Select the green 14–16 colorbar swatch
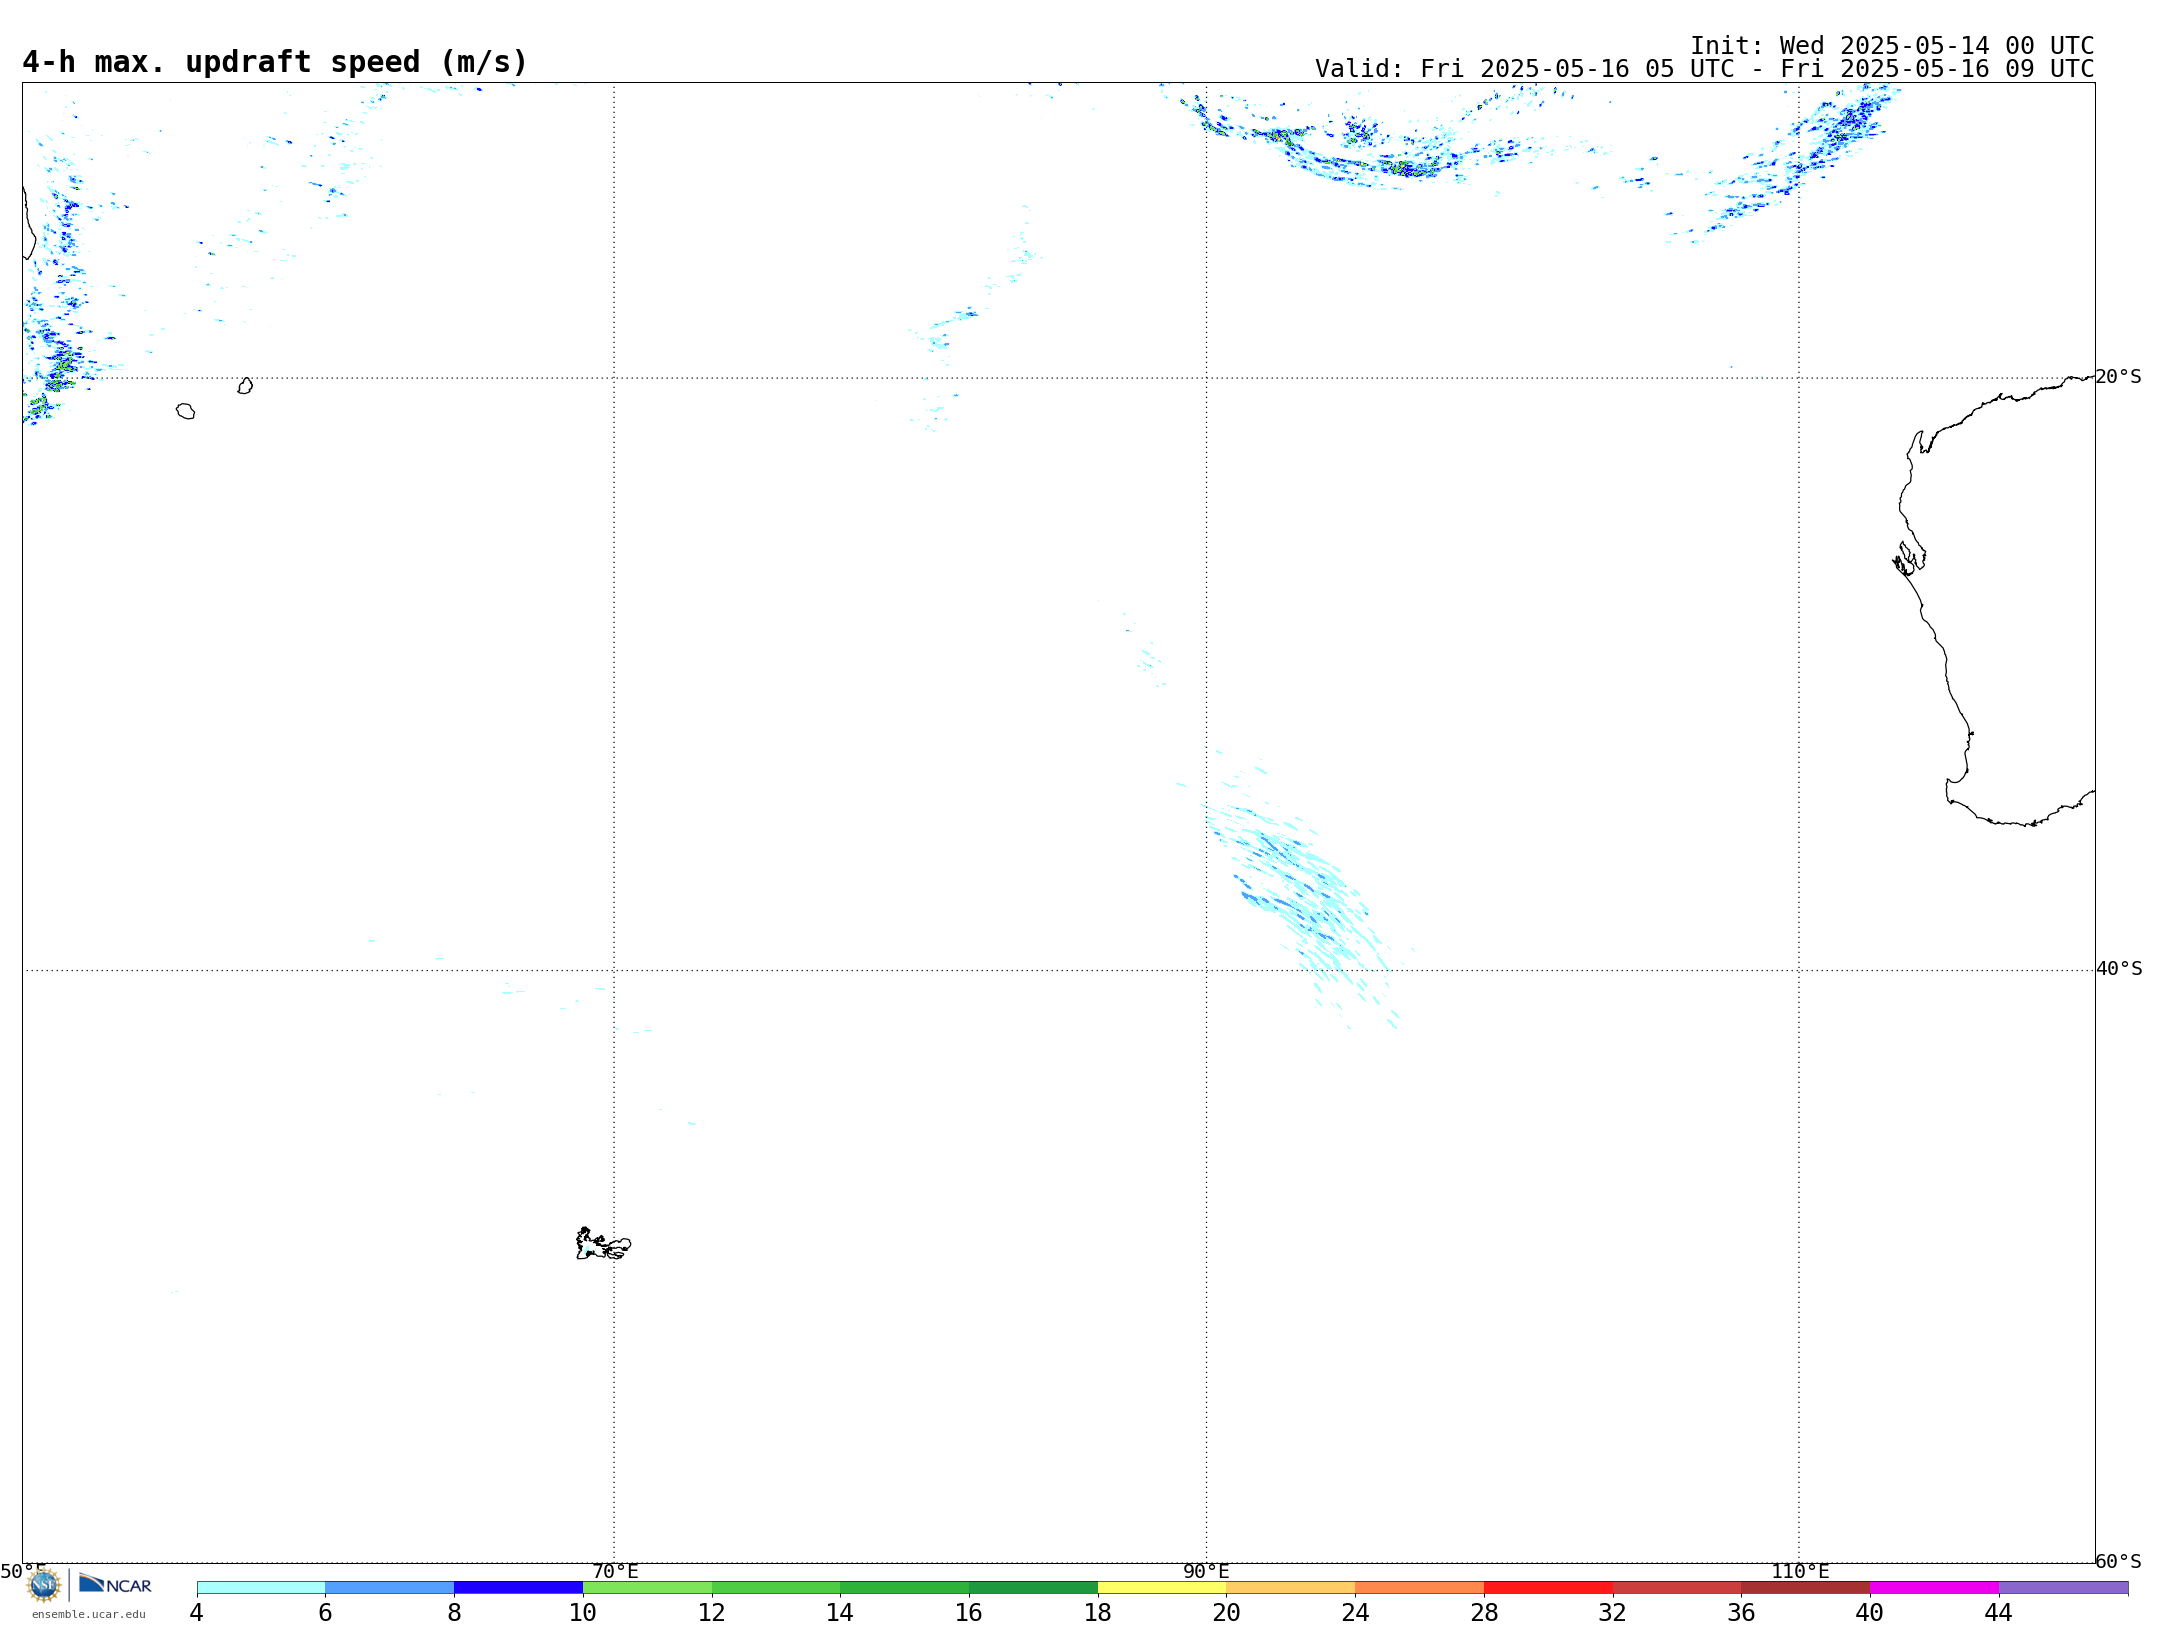The image size is (2160, 1626). click(x=905, y=1587)
